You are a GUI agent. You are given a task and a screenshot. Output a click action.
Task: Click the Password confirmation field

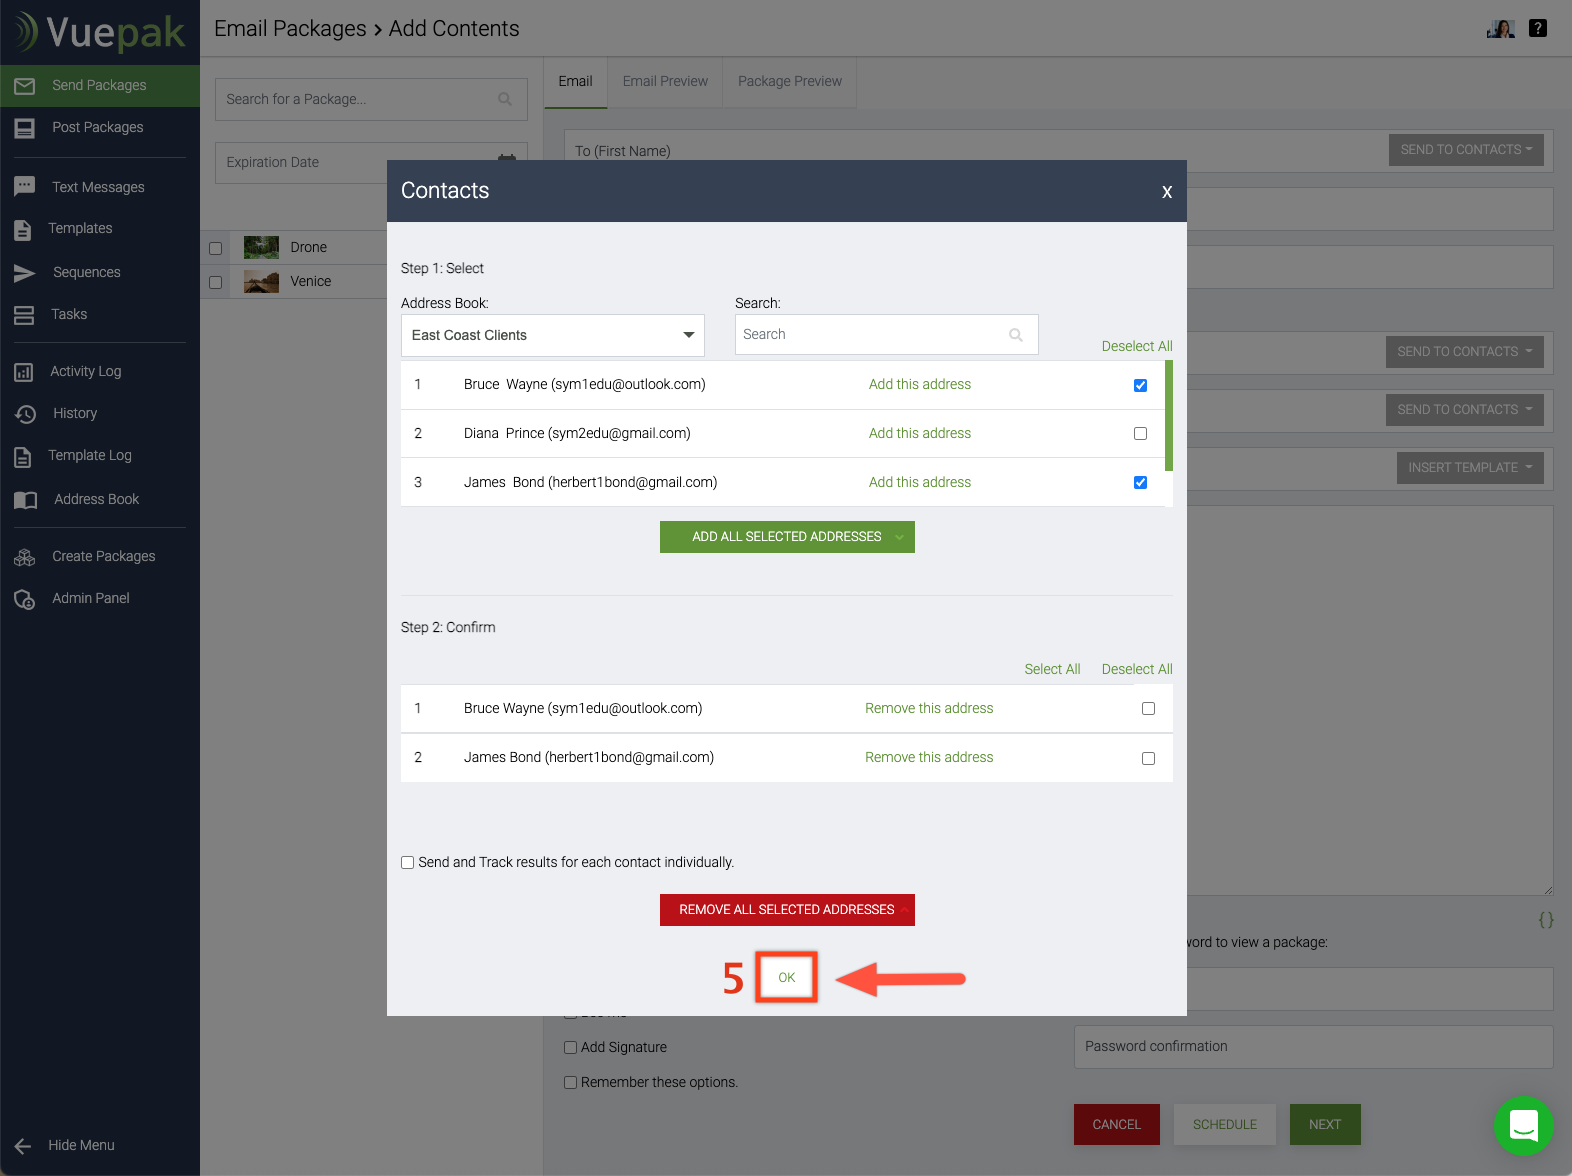click(x=1313, y=1047)
